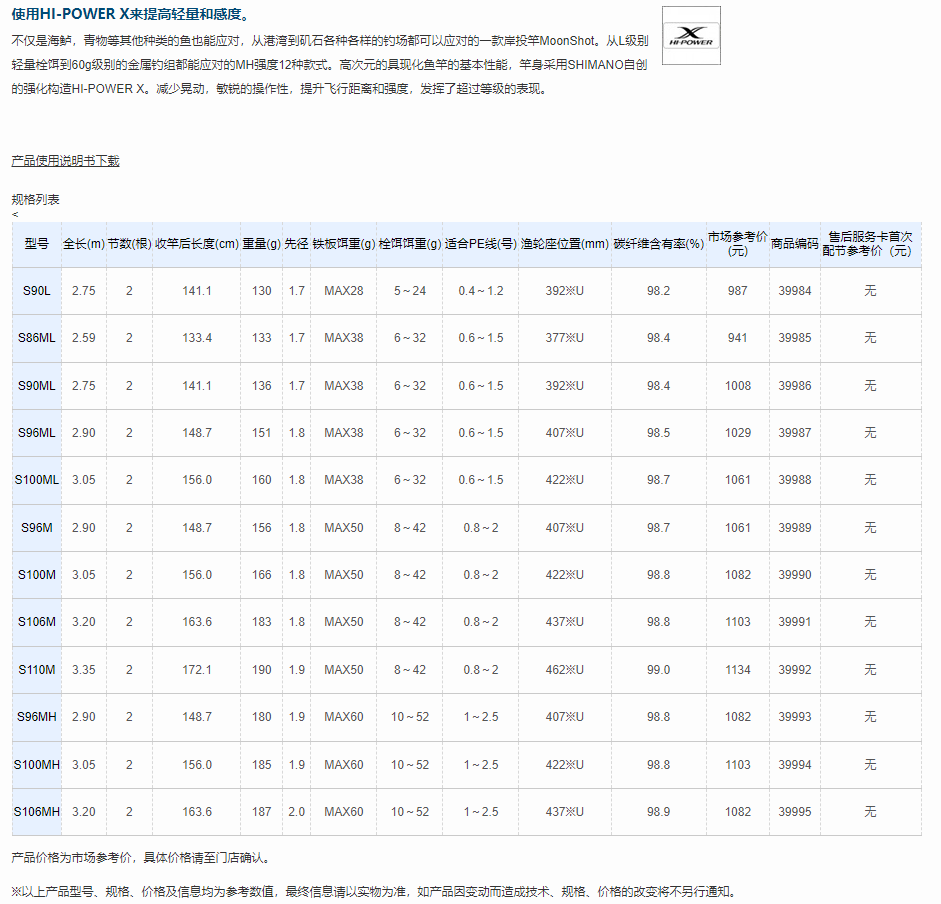Click the HI-POWER X logo icon
Viewport: 941px width, 904px height.
[x=691, y=35]
